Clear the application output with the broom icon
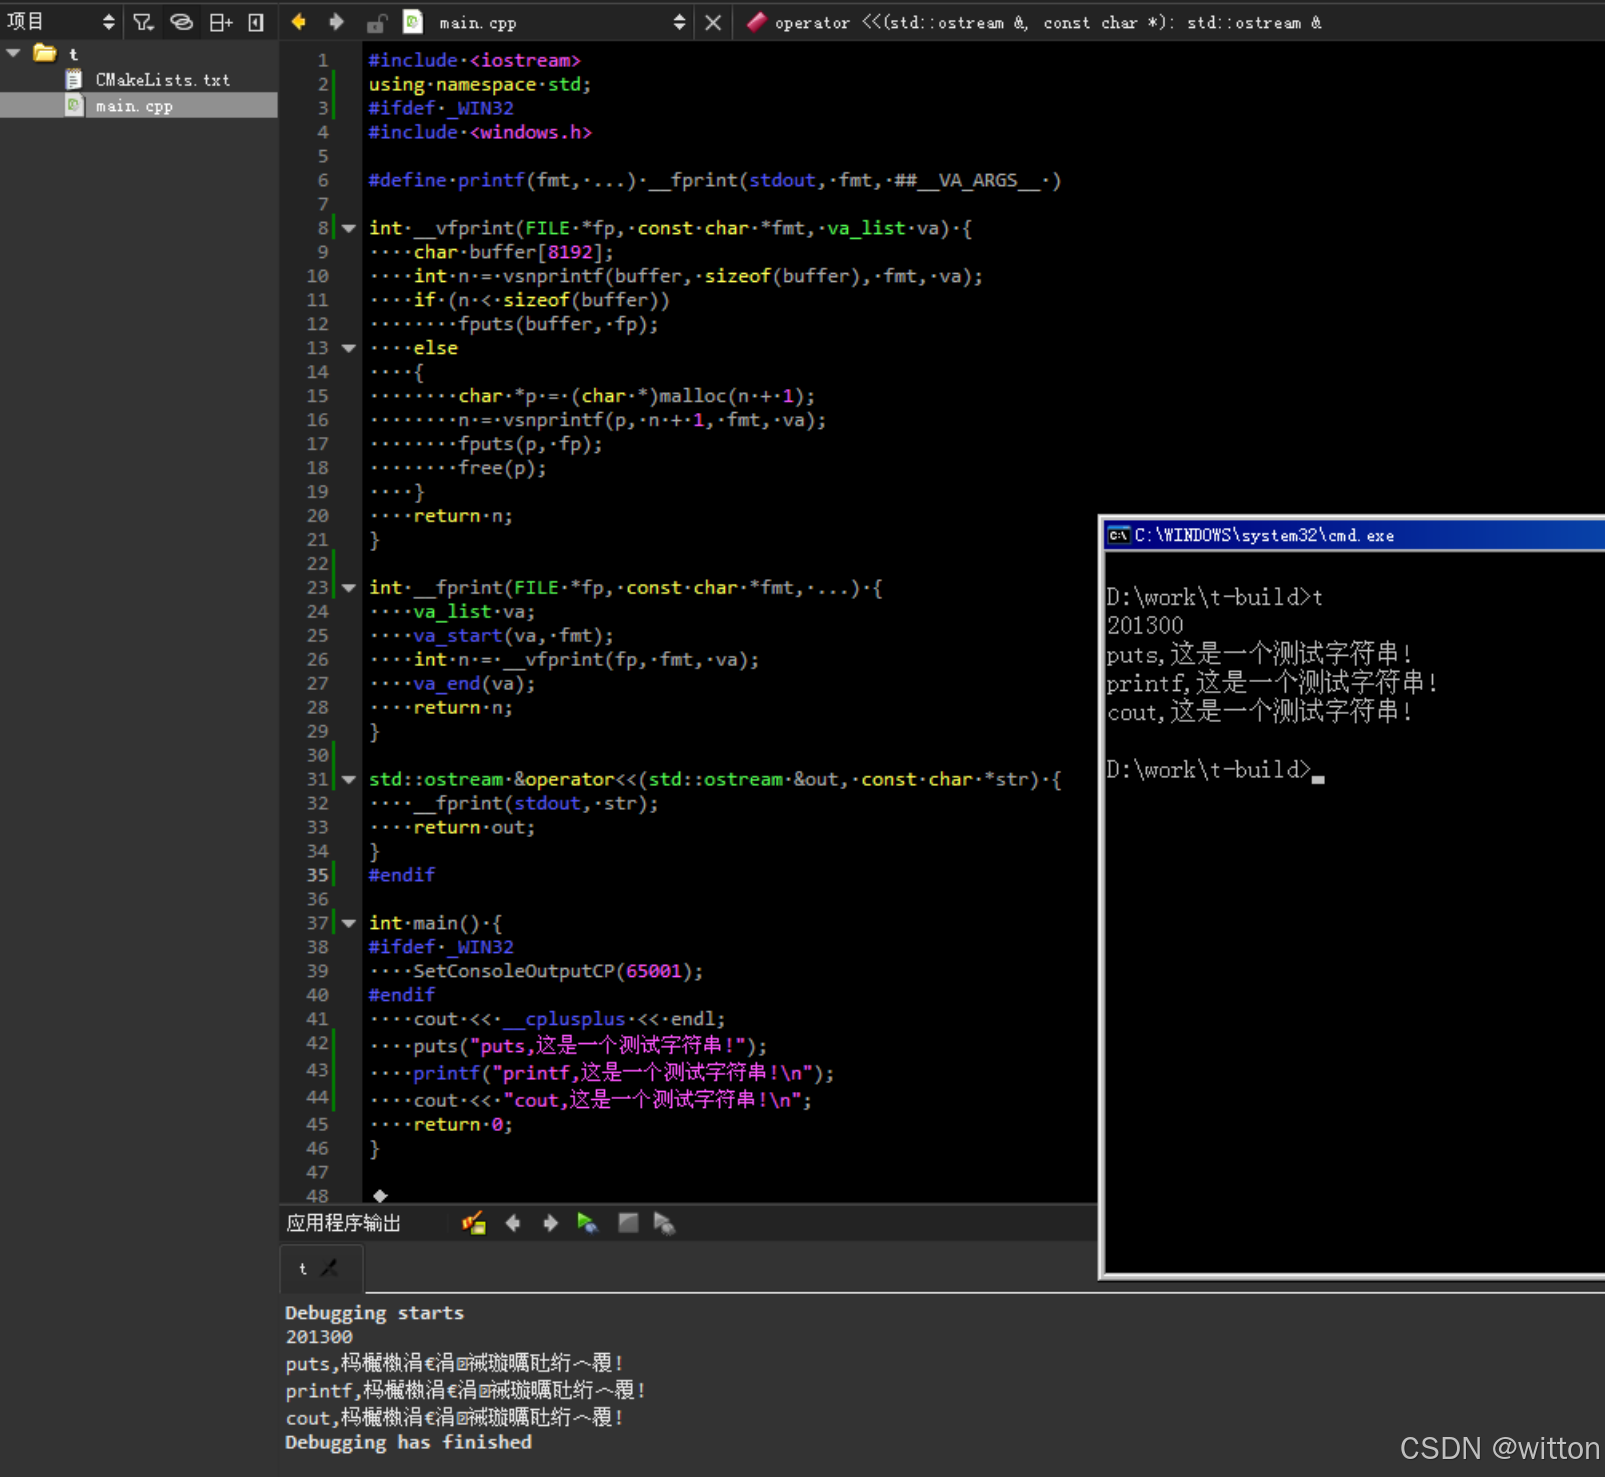This screenshot has height=1477, width=1605. tap(474, 1223)
